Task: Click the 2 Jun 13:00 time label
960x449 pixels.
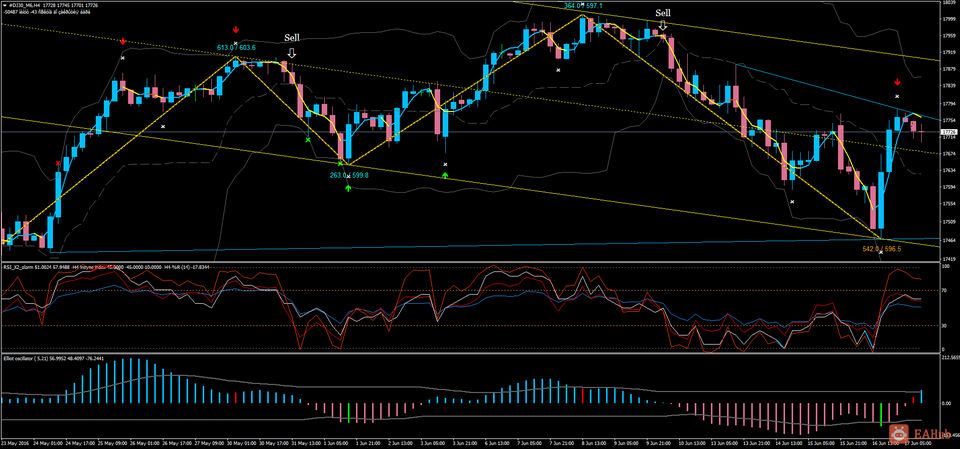Action: (400, 443)
